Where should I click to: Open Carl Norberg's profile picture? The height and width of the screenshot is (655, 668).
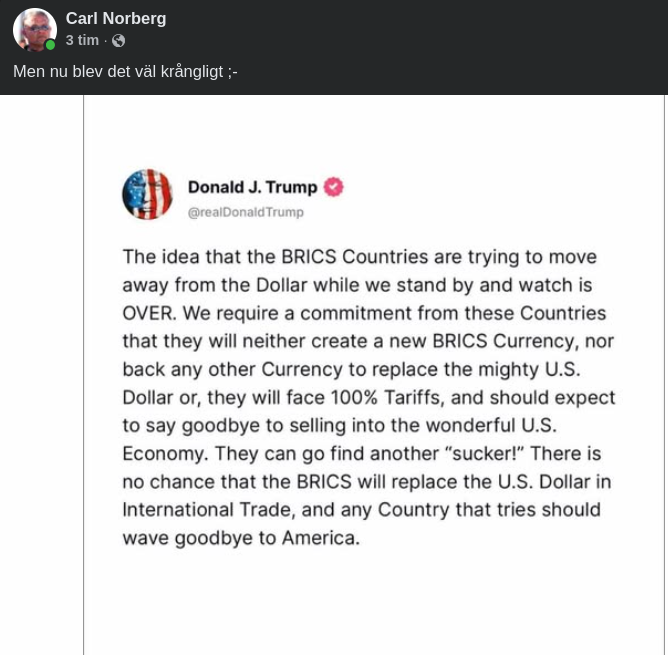[34, 29]
